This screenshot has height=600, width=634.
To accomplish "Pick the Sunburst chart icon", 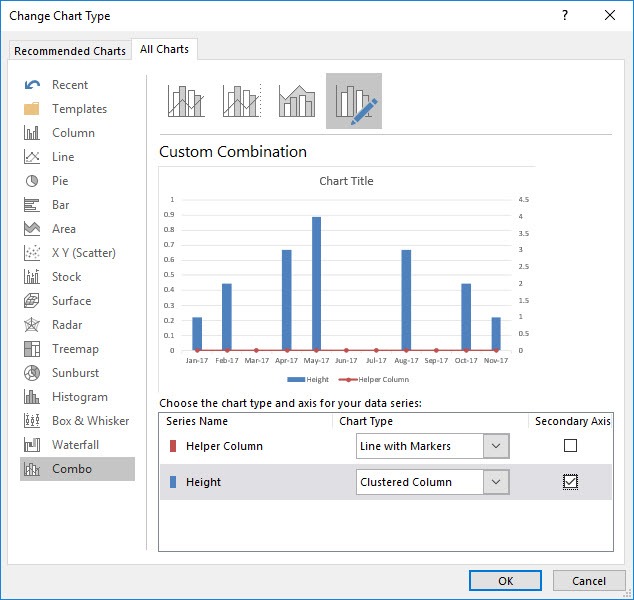I will [32, 373].
